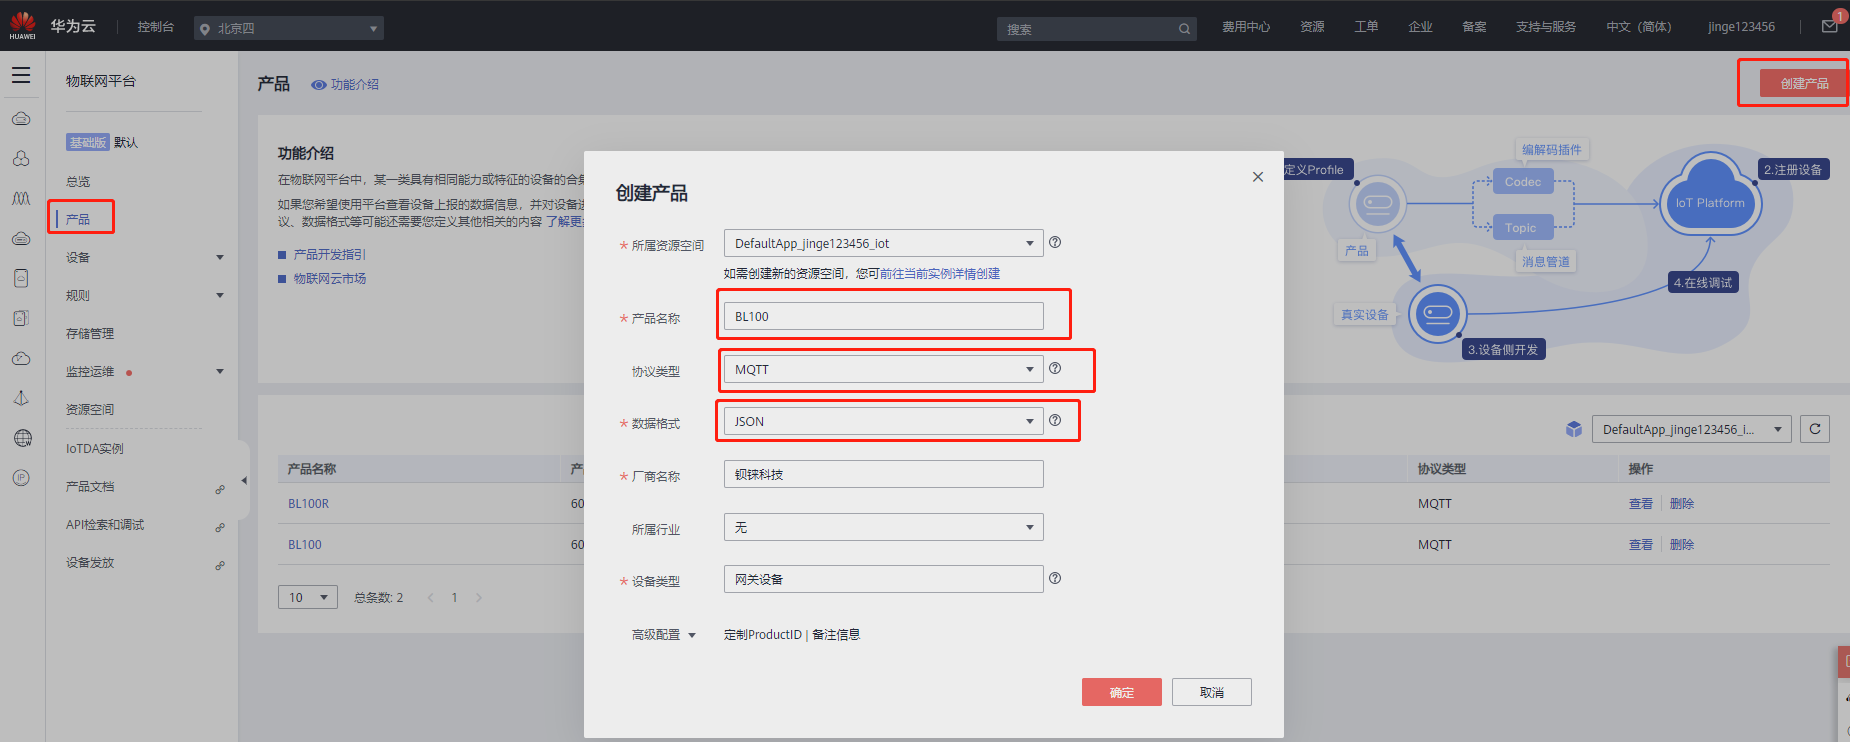Image resolution: width=1850 pixels, height=742 pixels.
Task: Click the 控制台 console link
Action: pyautogui.click(x=156, y=27)
